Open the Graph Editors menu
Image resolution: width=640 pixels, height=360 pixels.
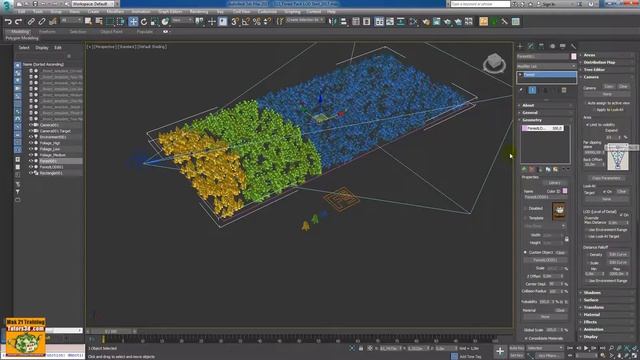pos(170,11)
